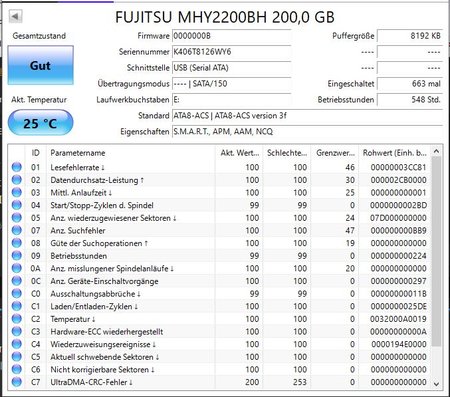Click the scrollbar up arrow in the table

click(436, 152)
